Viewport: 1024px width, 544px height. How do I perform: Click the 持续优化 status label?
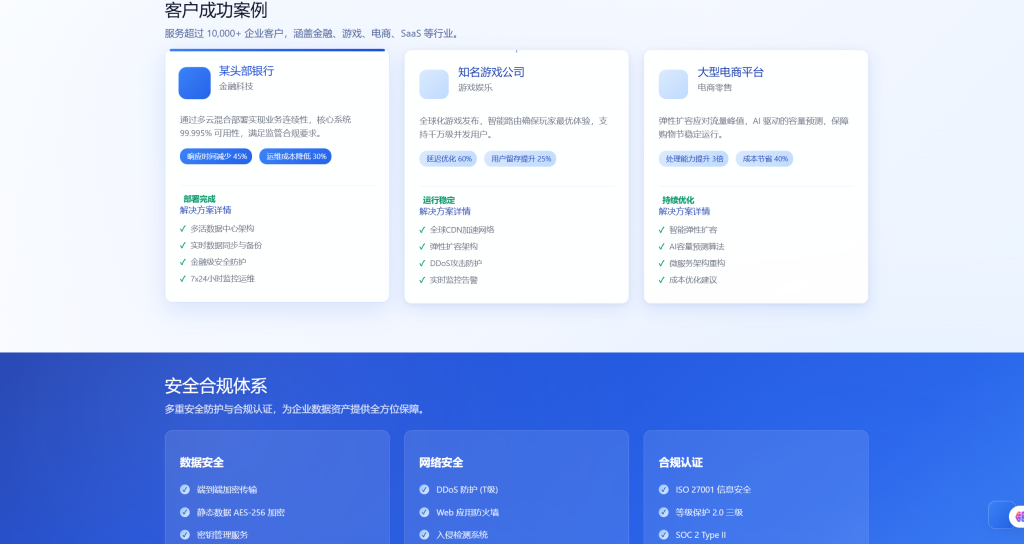(678, 200)
